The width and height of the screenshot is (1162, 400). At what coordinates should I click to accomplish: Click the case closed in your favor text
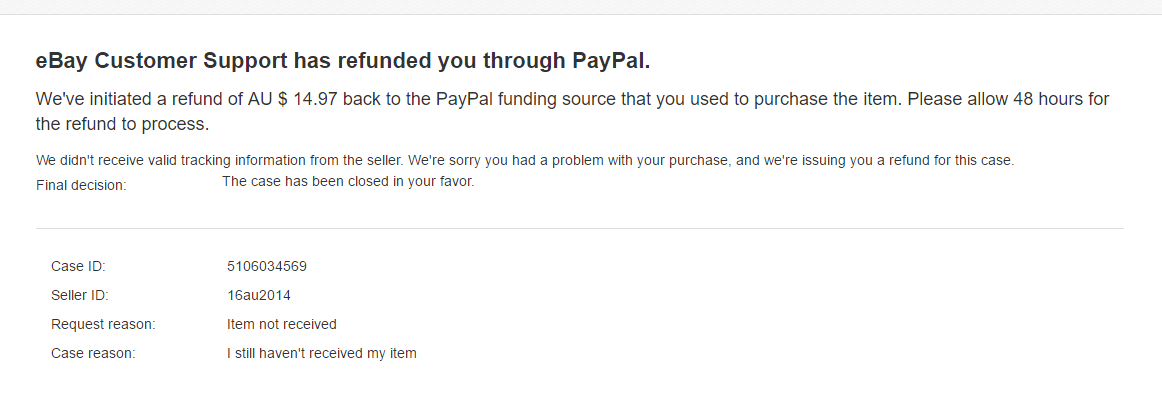(x=348, y=181)
